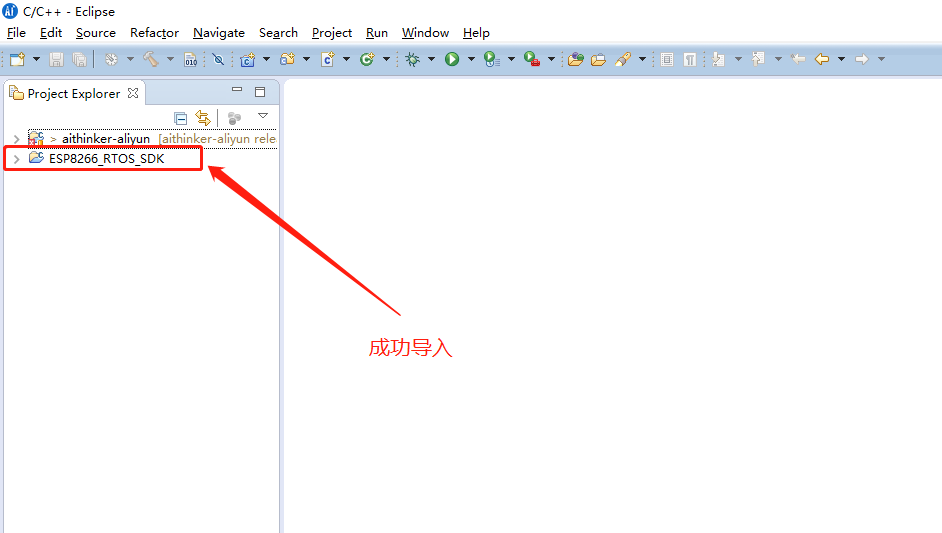Click the Skip All Breakpoints icon

(219, 59)
